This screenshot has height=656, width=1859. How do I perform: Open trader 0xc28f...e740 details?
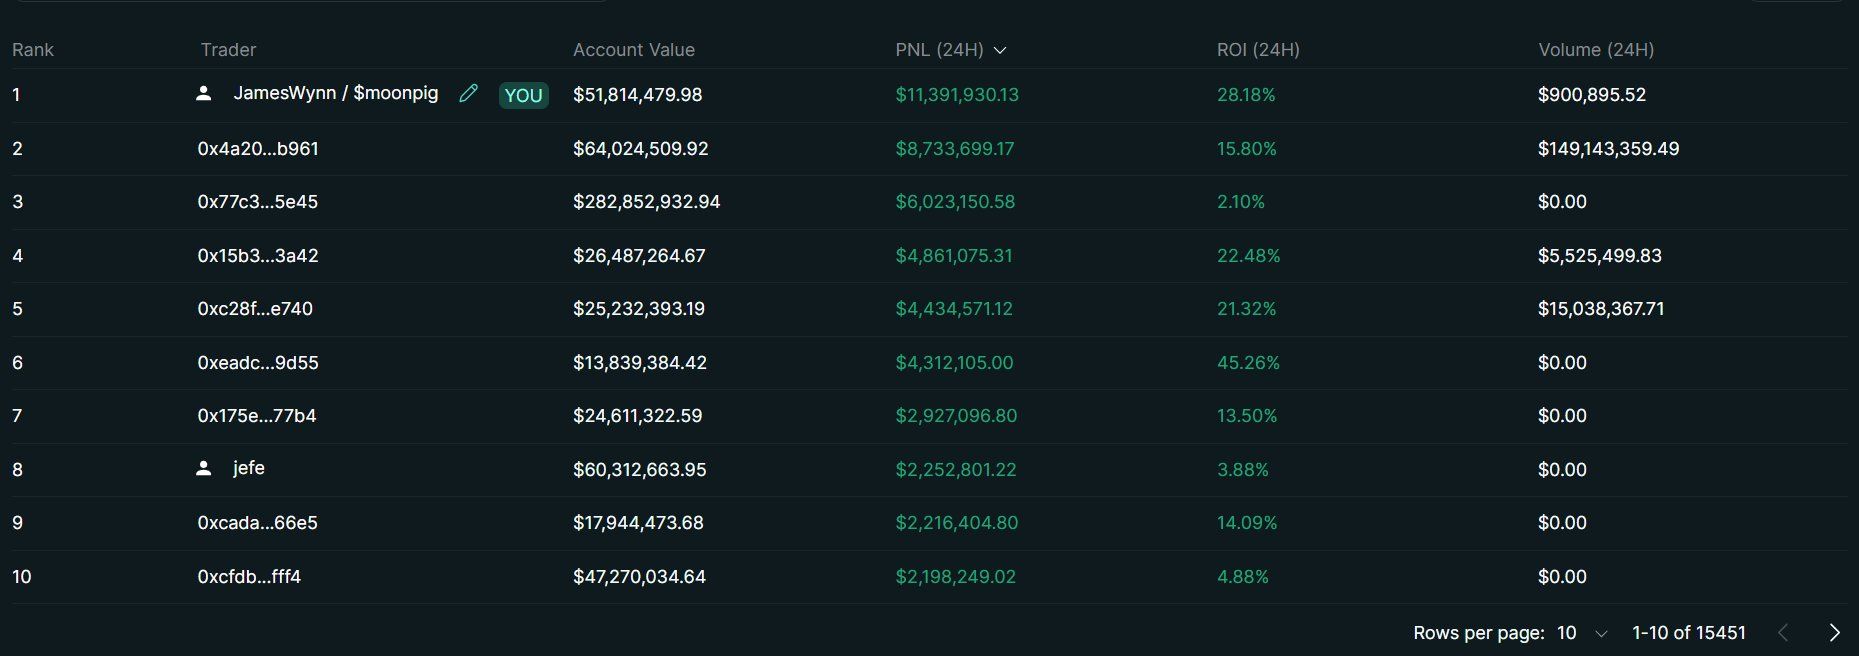[255, 309]
